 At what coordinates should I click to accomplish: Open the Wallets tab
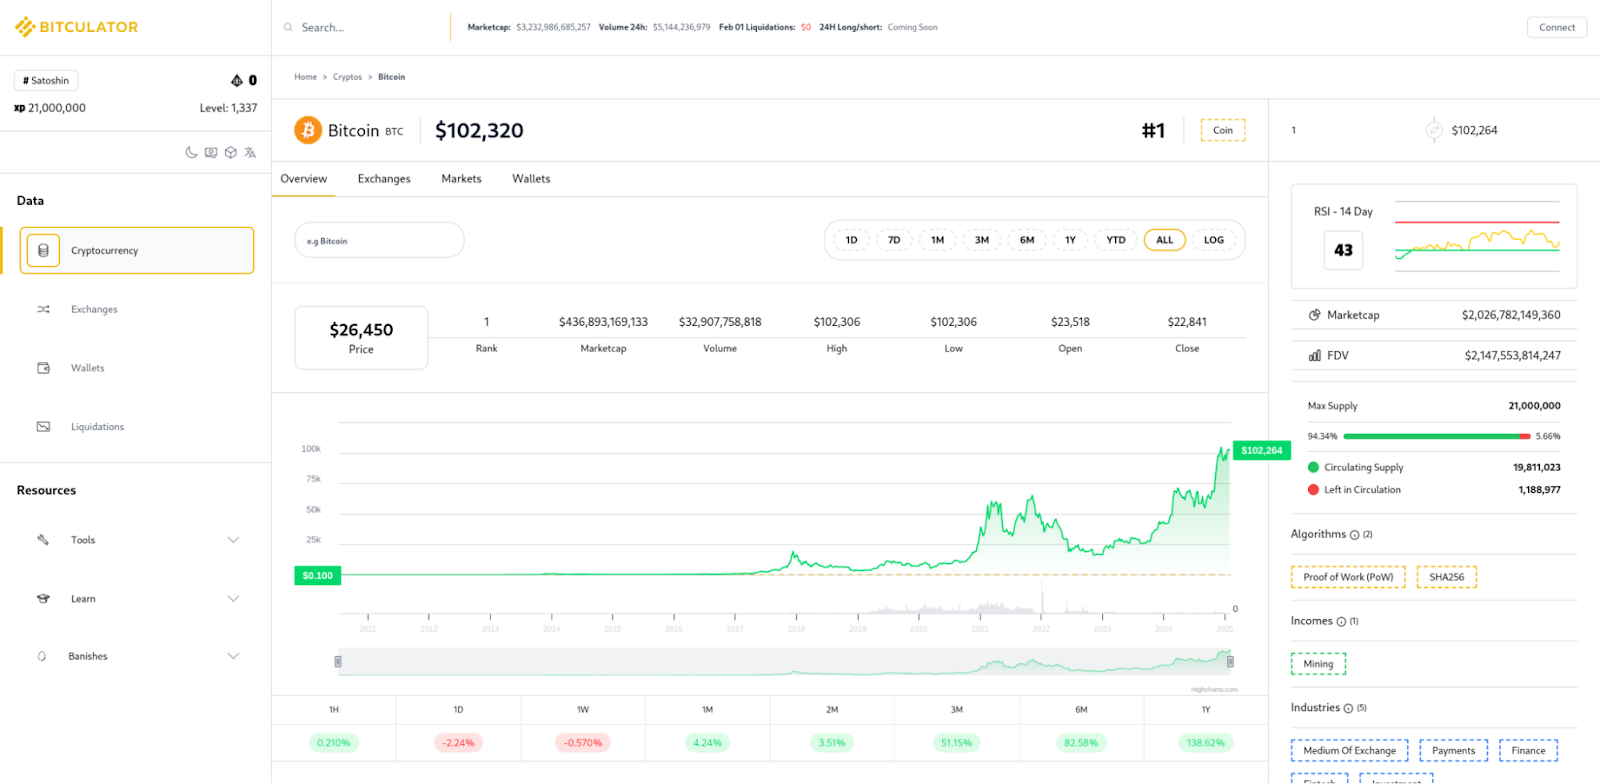[531, 179]
